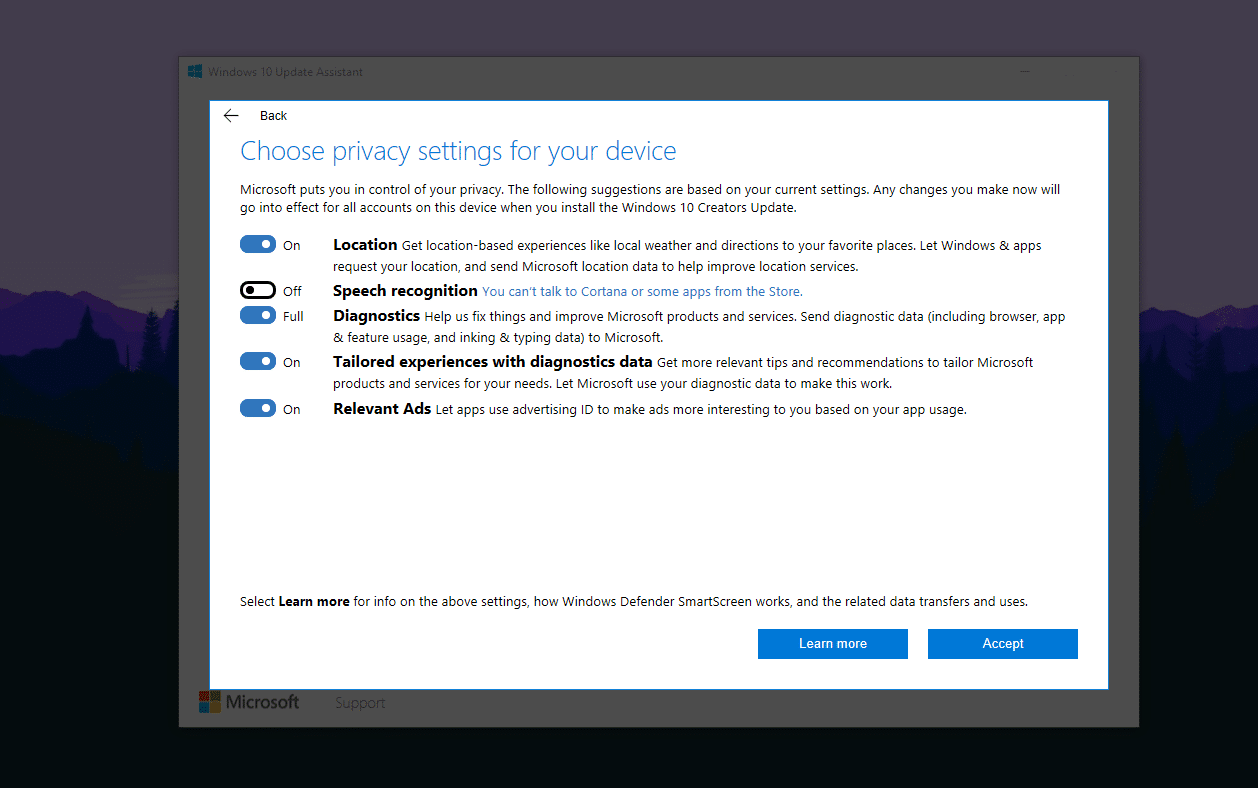Slide the Diagnostics switch away from Full
This screenshot has height=788, width=1258.
pyautogui.click(x=257, y=315)
